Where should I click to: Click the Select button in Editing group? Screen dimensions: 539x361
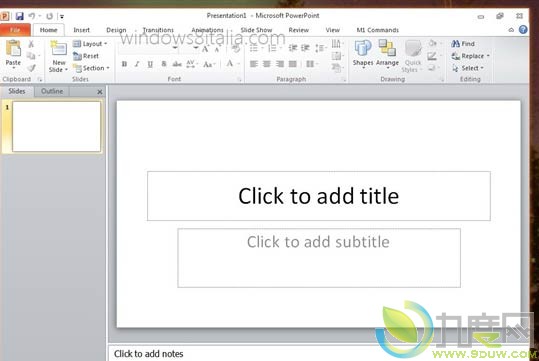point(468,68)
